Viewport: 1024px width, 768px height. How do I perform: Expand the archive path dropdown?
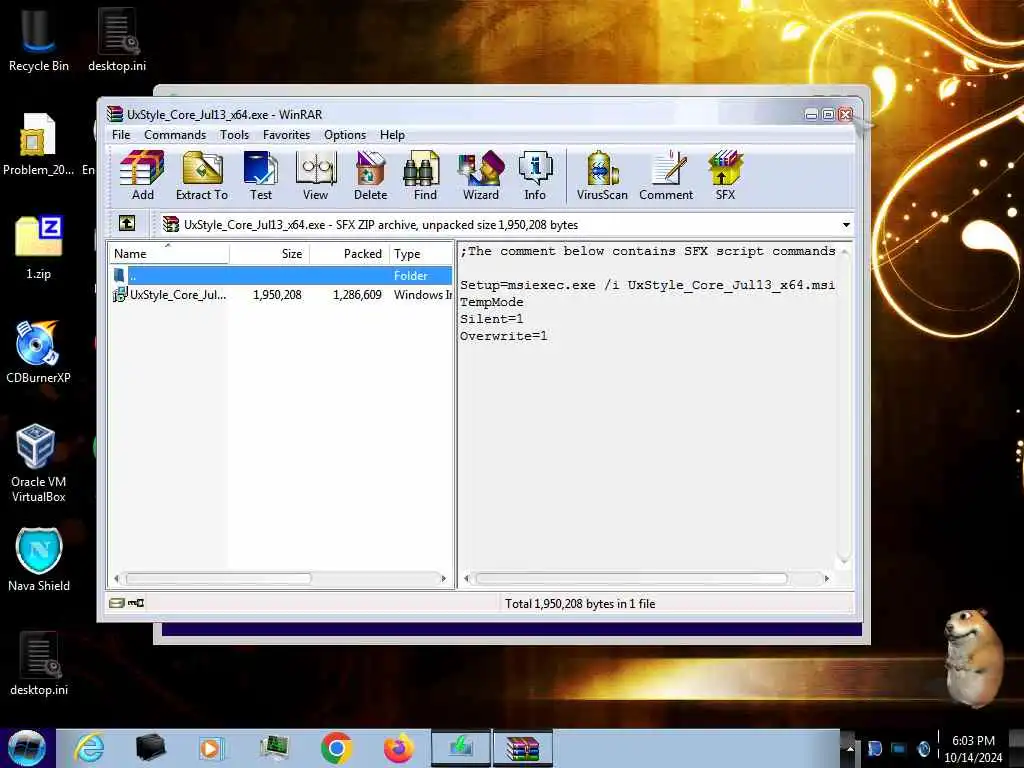(846, 225)
